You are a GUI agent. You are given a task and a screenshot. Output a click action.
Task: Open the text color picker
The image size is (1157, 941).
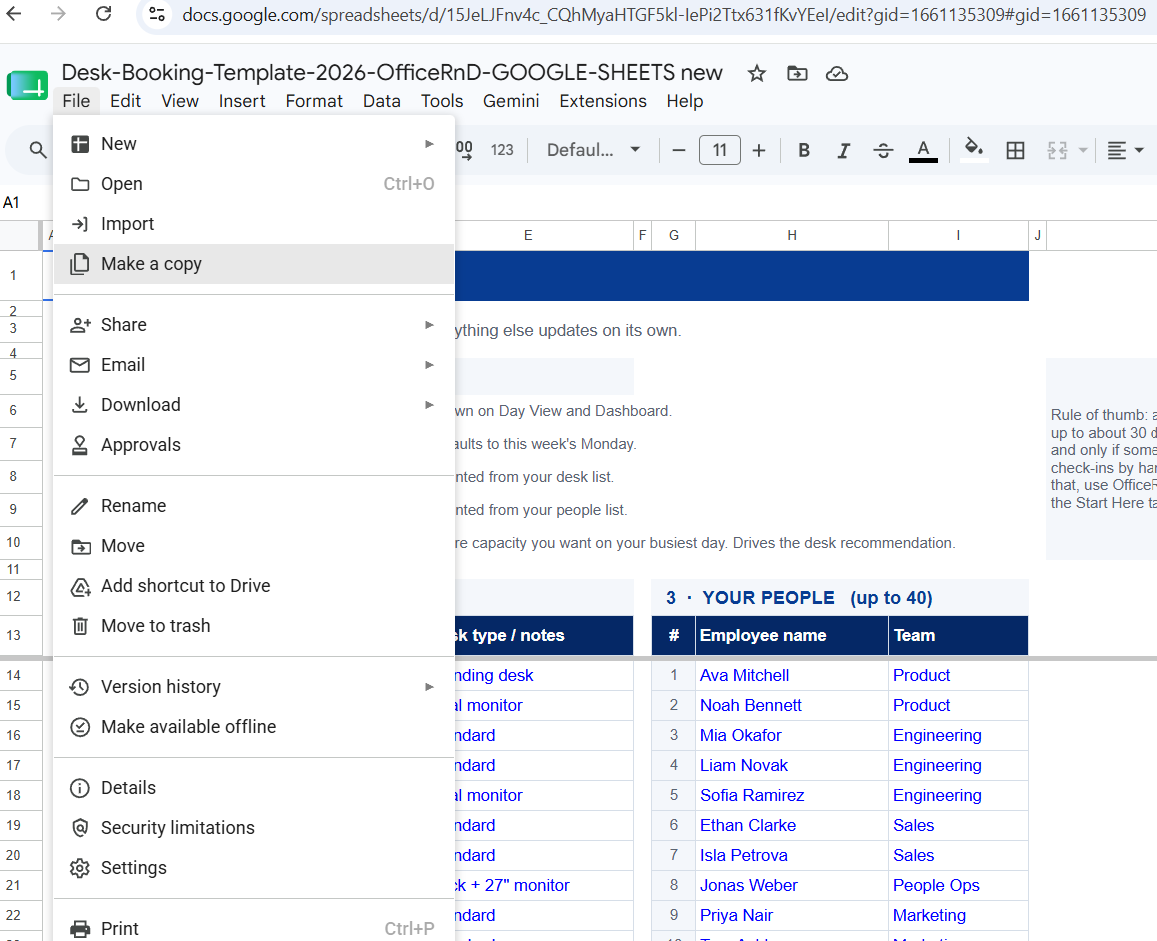(923, 150)
